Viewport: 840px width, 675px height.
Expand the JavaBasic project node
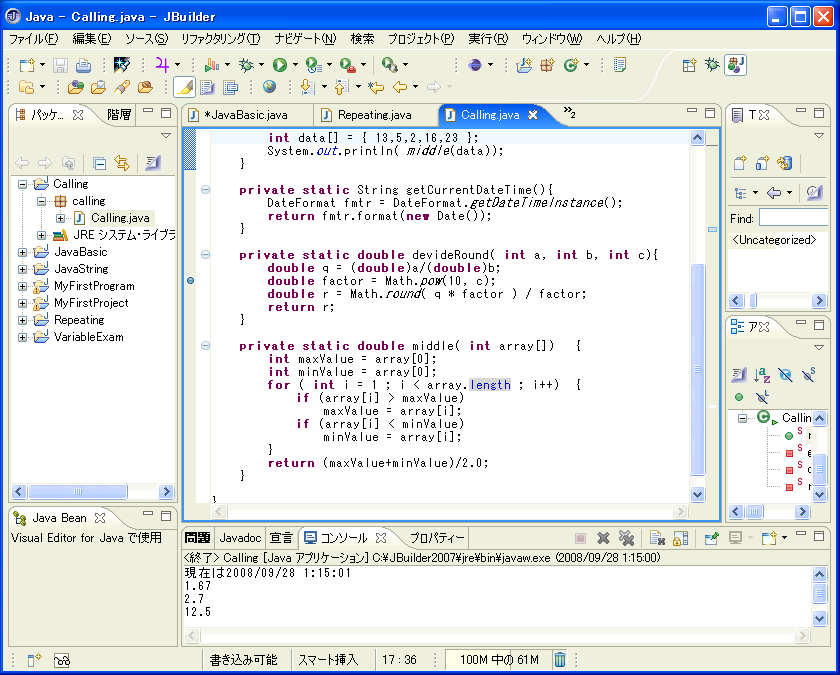23,252
